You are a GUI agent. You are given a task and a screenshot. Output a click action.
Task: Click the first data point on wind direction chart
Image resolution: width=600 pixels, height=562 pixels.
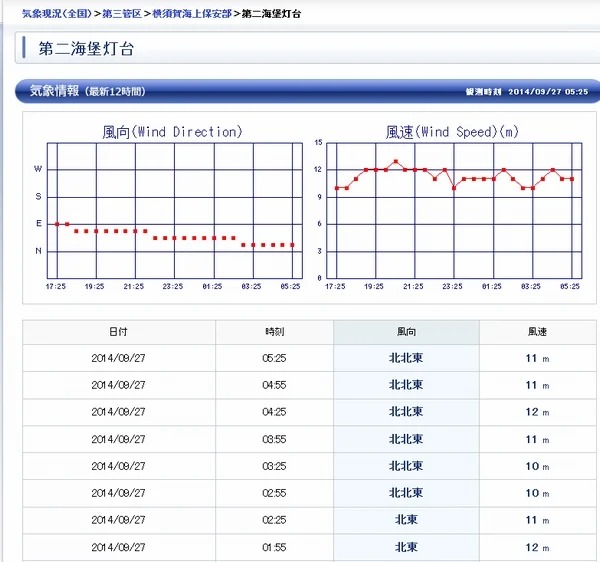pos(57,224)
